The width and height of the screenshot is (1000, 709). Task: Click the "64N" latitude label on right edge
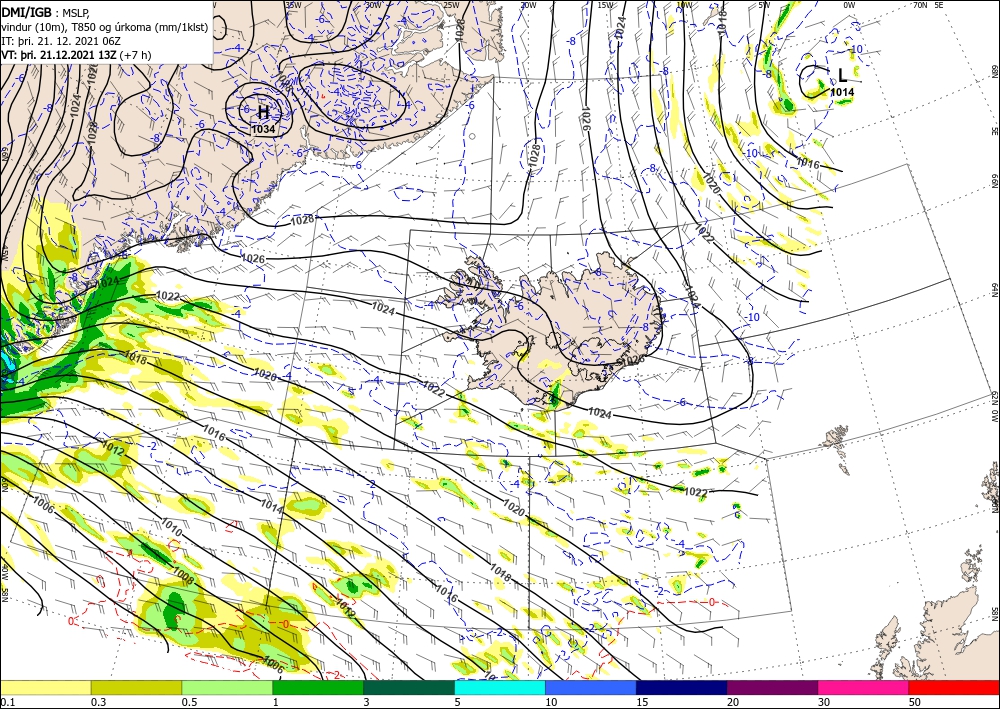tap(994, 289)
